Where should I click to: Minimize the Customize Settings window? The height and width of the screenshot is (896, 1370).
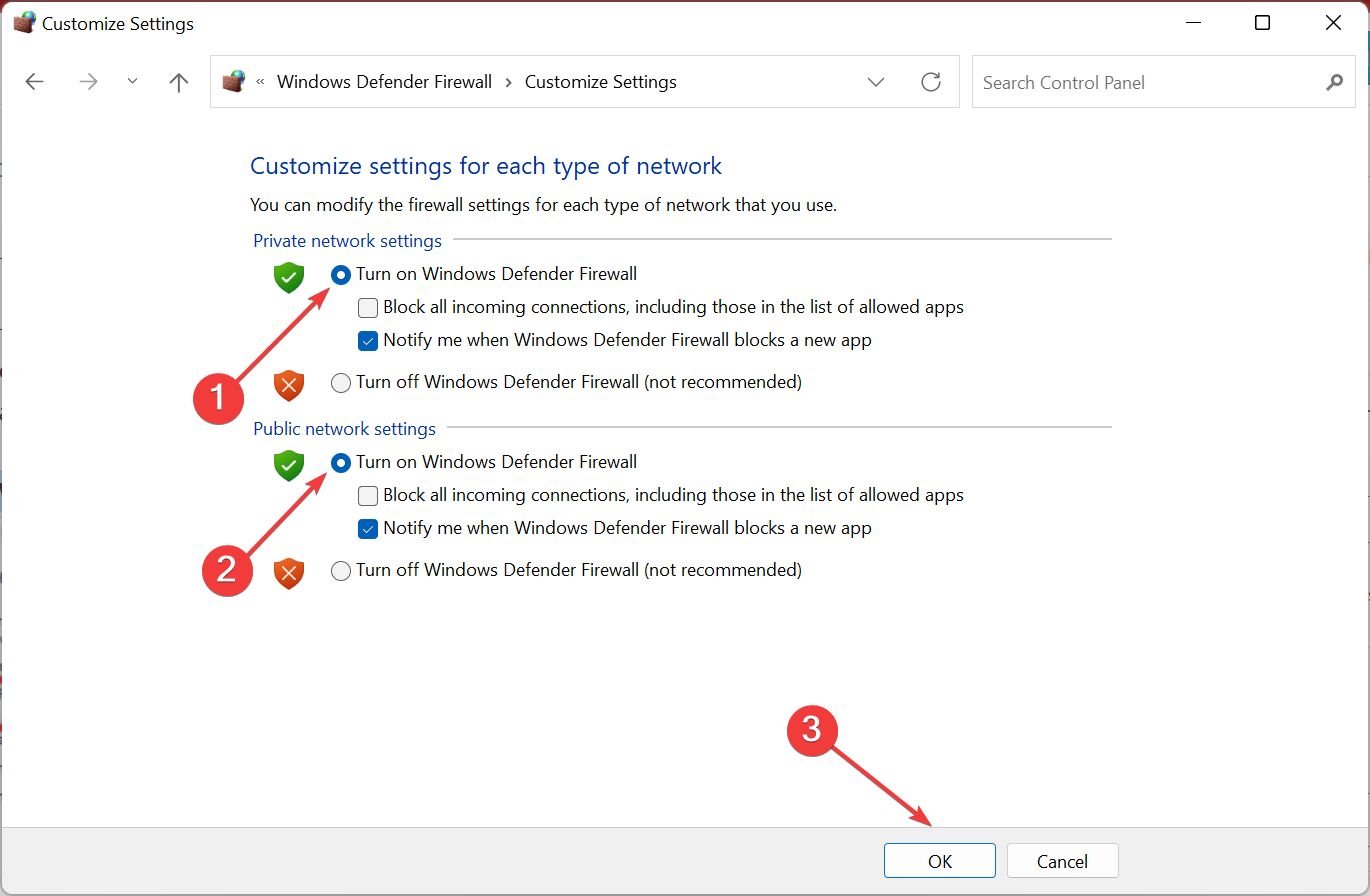click(x=1192, y=23)
